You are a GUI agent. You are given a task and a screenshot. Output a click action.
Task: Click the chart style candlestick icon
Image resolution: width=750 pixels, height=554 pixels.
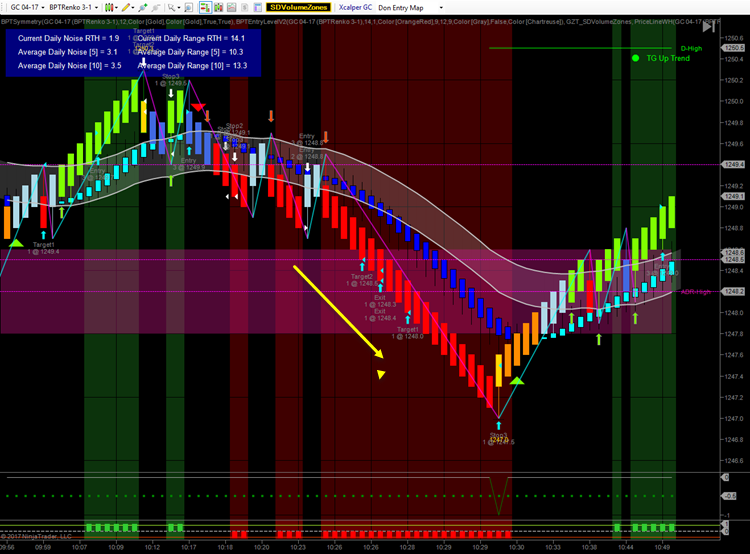[109, 7]
